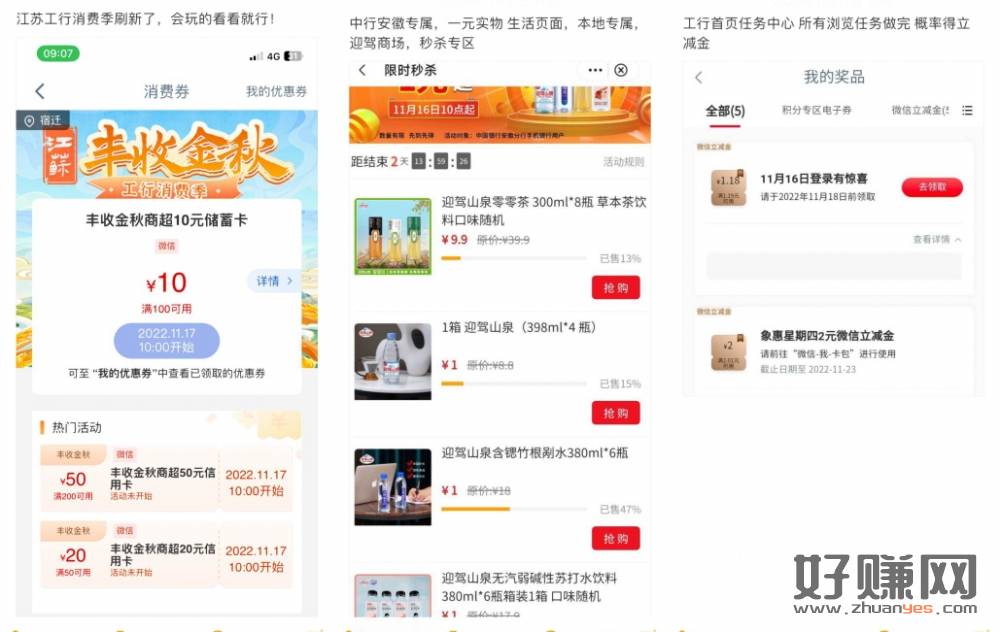Go back from 我的奖品 page
This screenshot has height=632, width=1000.
pyautogui.click(x=699, y=78)
